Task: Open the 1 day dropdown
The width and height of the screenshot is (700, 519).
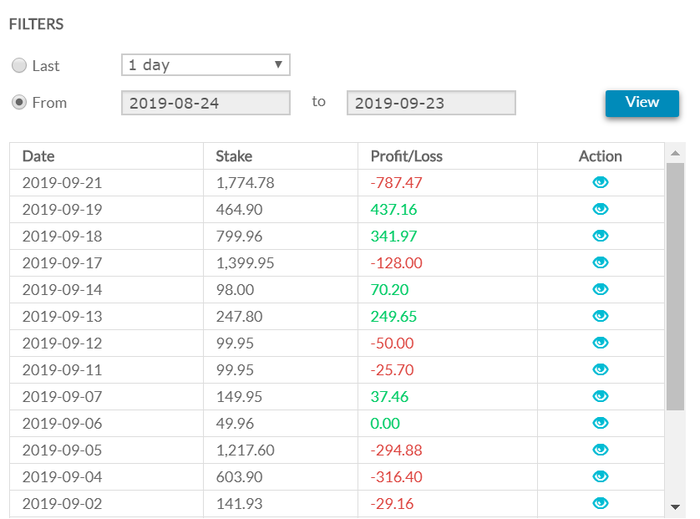Action: click(206, 65)
